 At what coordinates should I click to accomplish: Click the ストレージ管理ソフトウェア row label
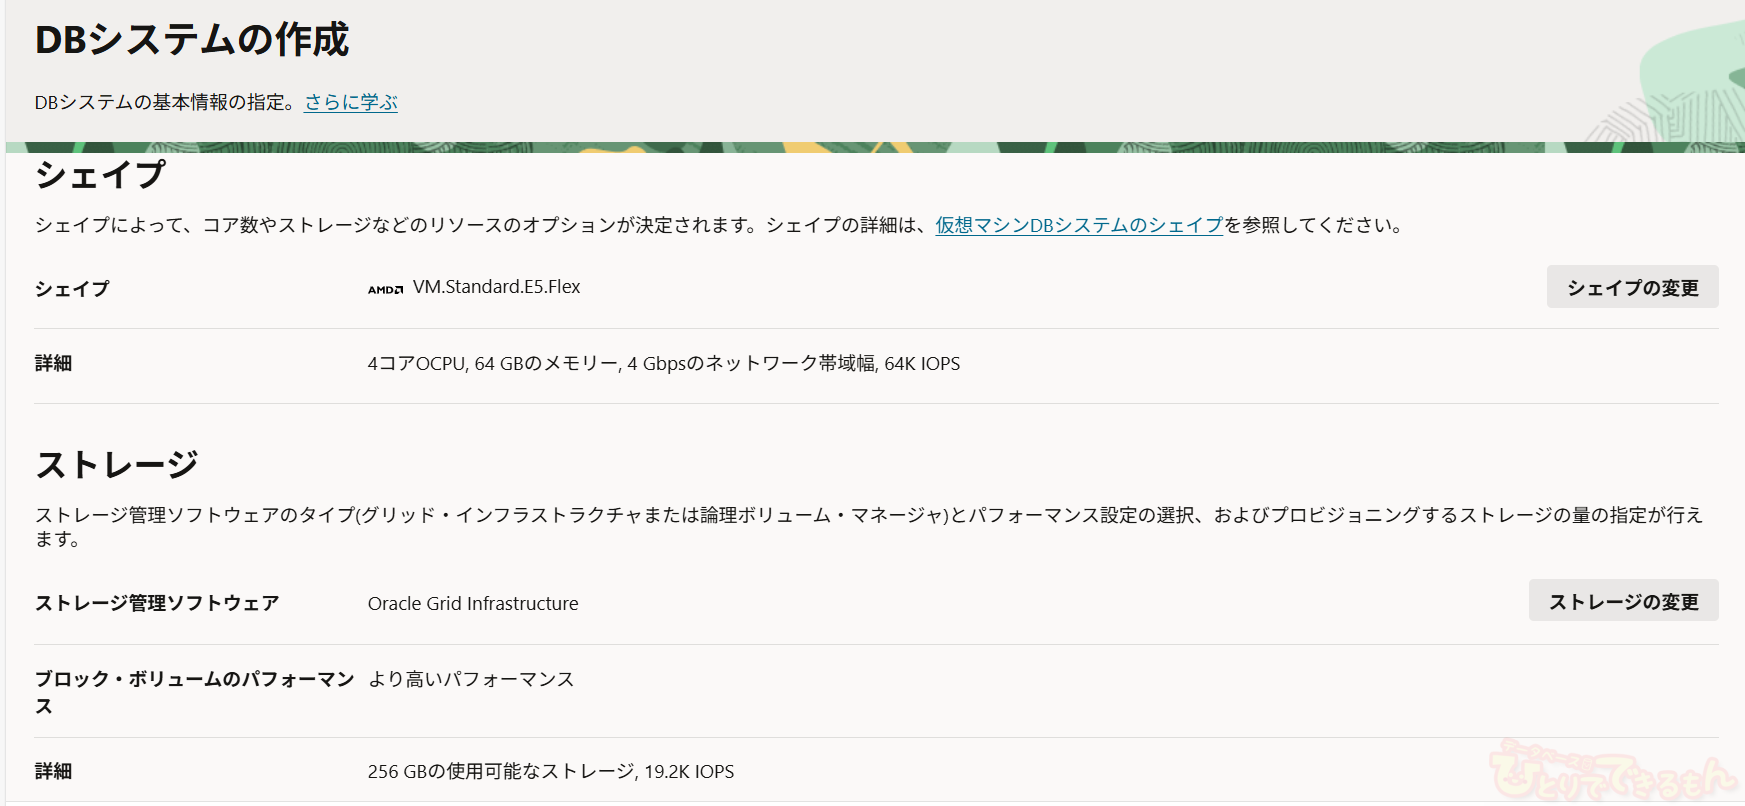(157, 603)
